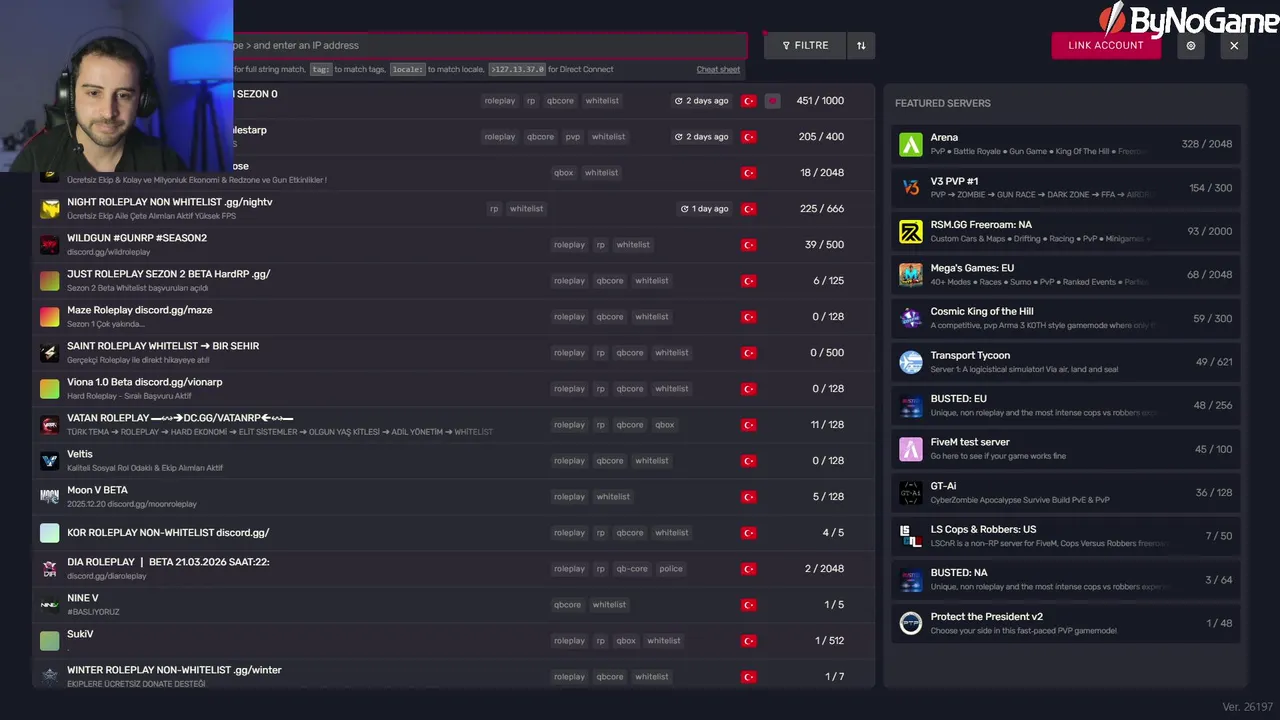This screenshot has width=1280, height=720.
Task: Select qbox tag in SukiV row
Action: point(626,641)
